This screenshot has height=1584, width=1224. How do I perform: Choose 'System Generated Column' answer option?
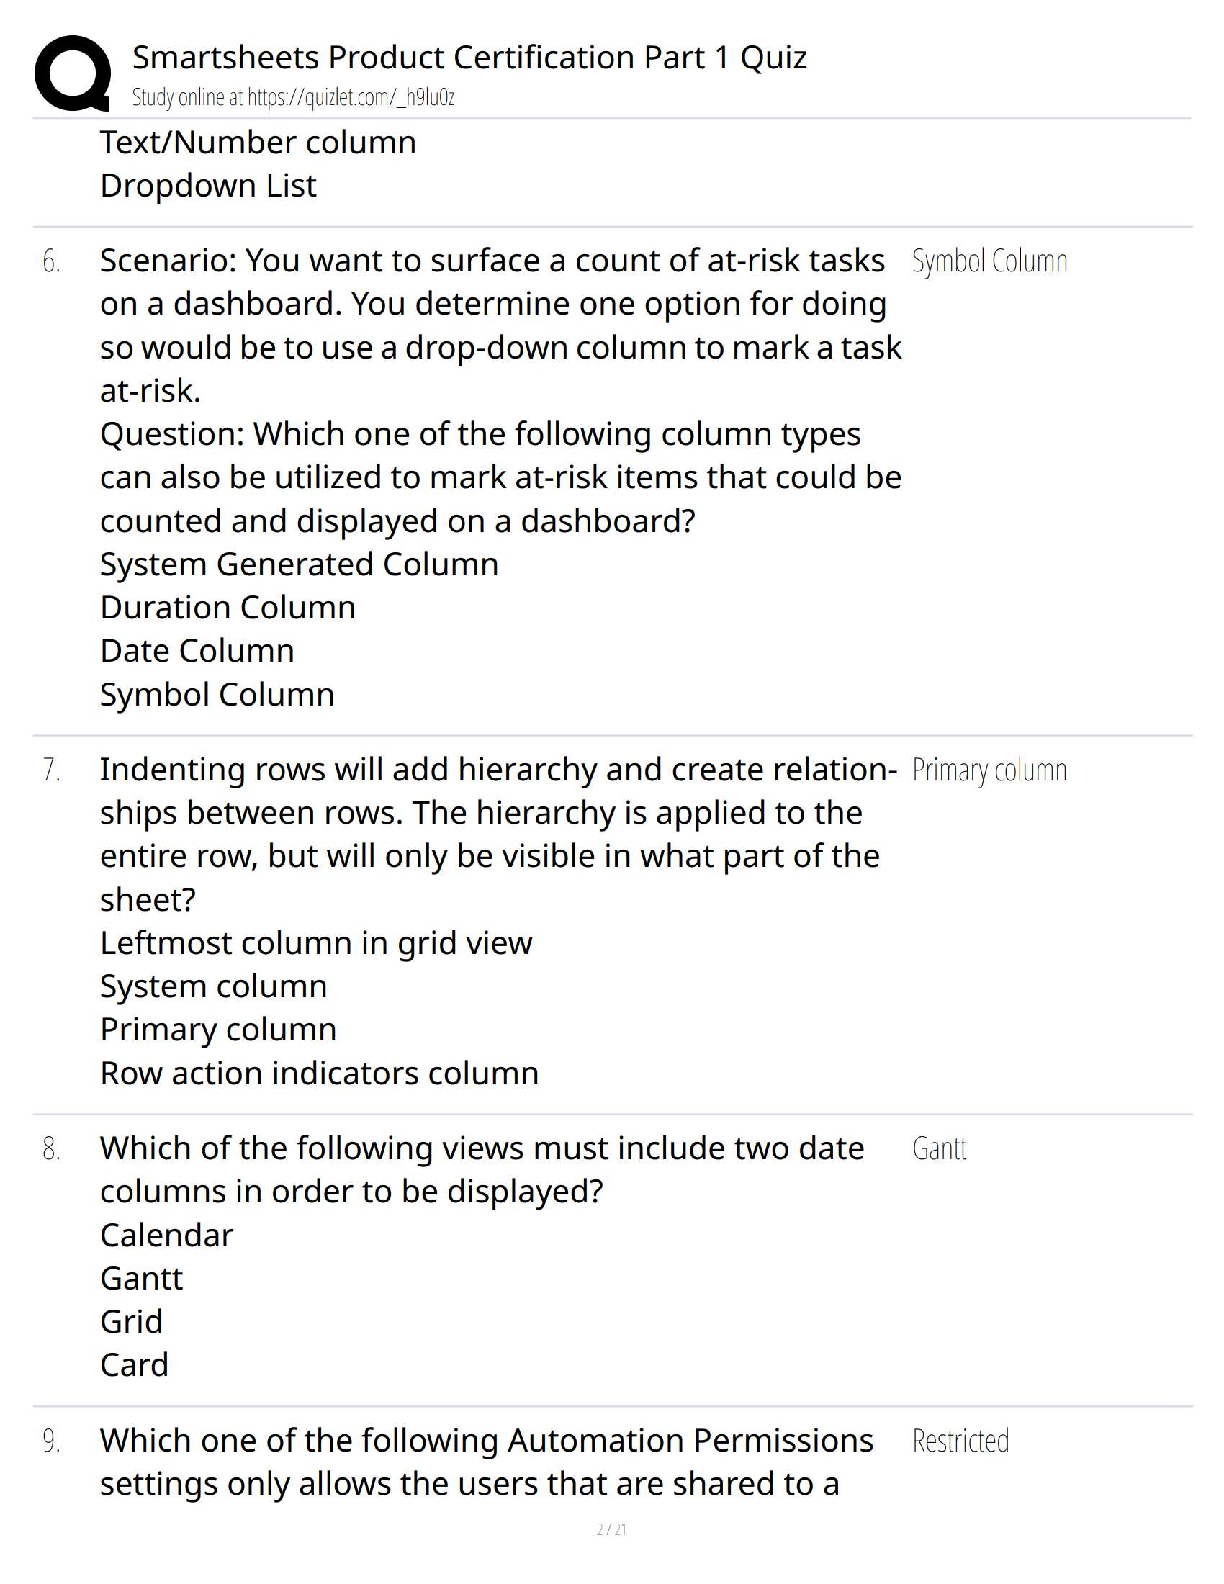pyautogui.click(x=299, y=565)
